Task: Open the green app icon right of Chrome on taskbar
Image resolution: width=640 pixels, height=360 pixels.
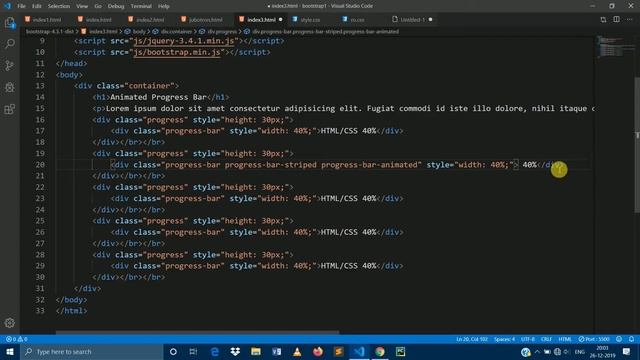Action: click(x=400, y=352)
